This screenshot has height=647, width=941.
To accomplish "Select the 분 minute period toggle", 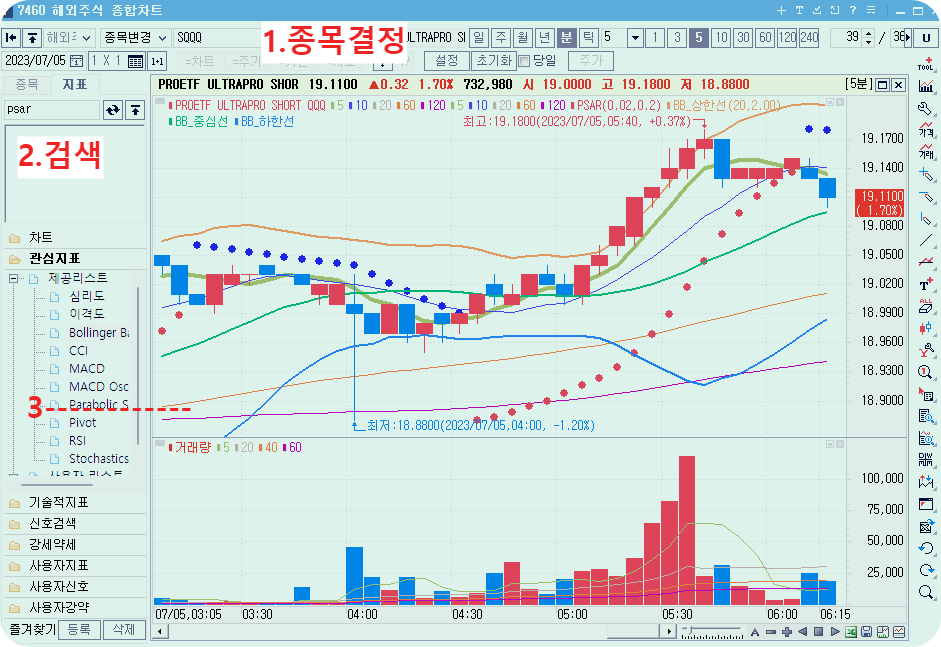I will 566,38.
